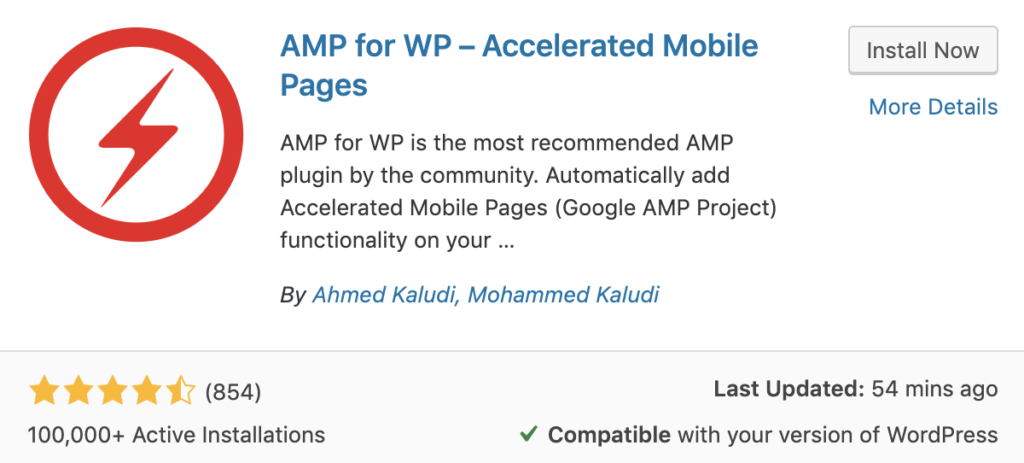Click the italic By author label
Viewport: 1024px width, 463px height.
tap(293, 296)
